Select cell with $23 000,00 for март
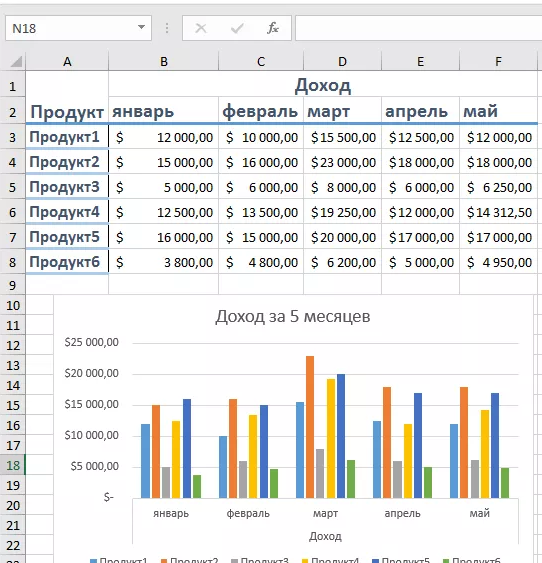This screenshot has width=542, height=563. (342, 162)
